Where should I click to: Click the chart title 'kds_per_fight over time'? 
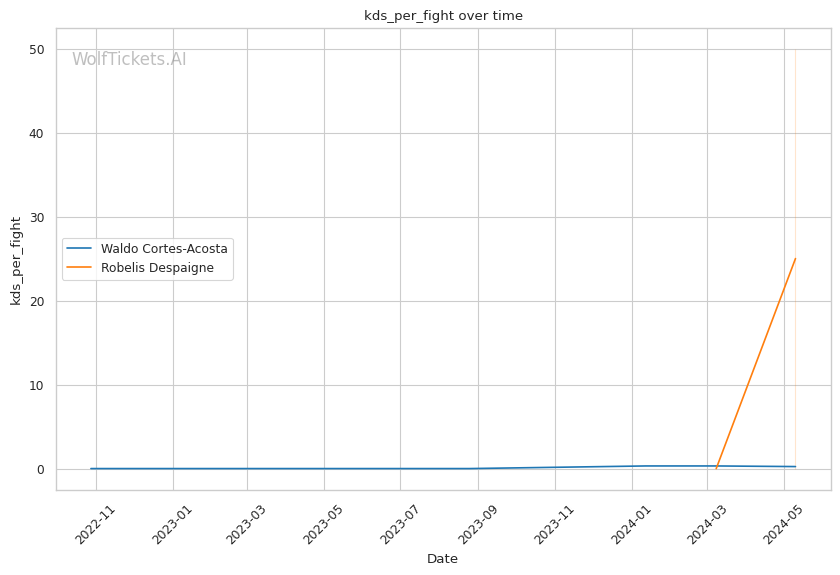point(443,16)
